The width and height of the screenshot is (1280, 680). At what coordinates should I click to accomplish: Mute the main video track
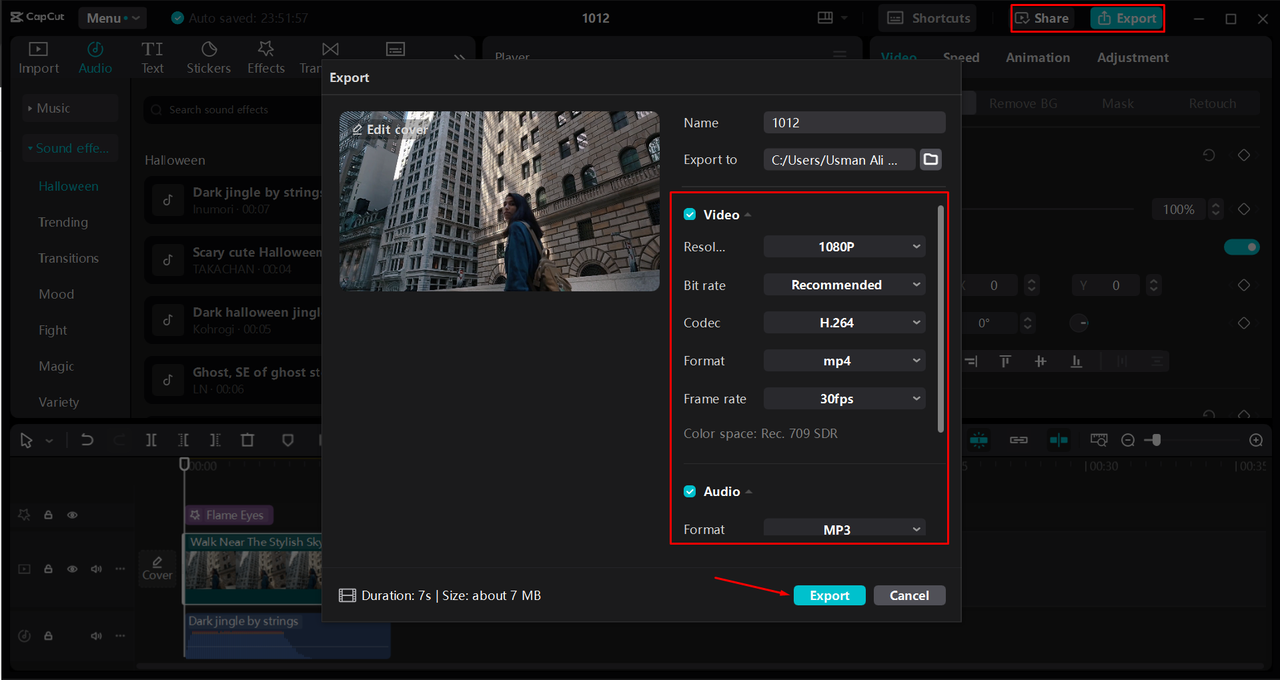[97, 569]
